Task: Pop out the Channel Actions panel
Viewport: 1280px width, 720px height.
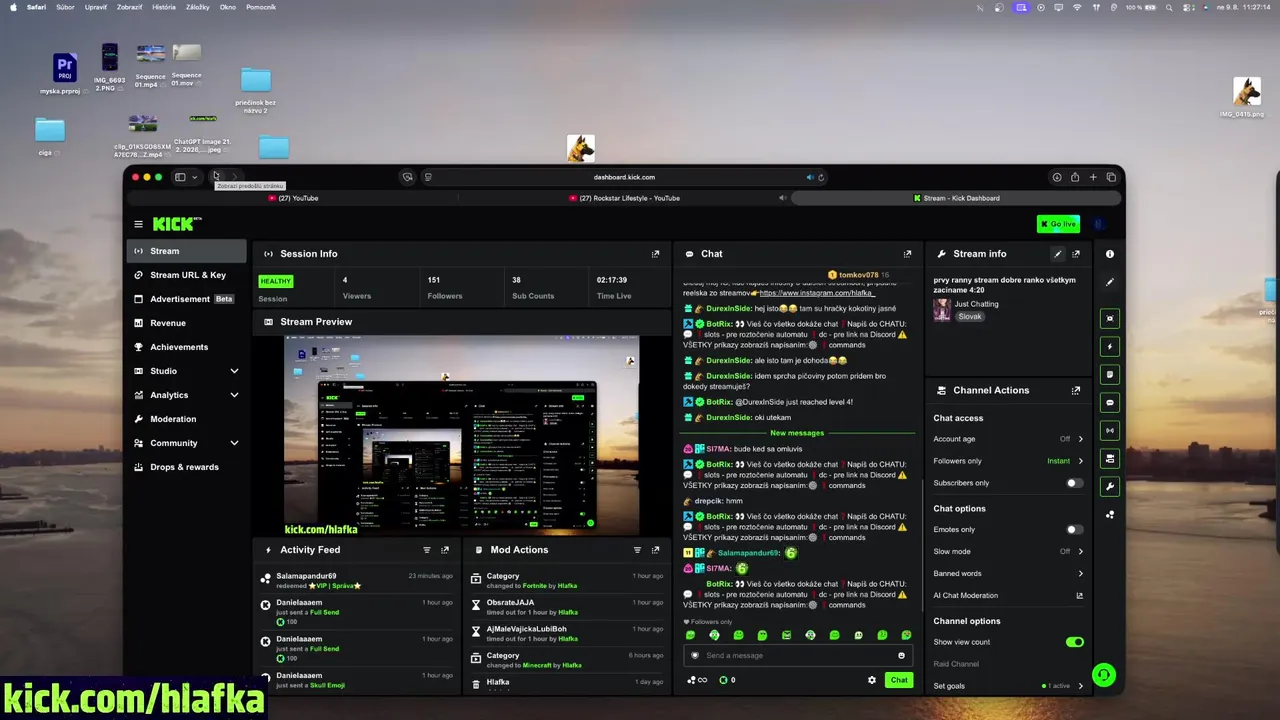Action: (1076, 390)
